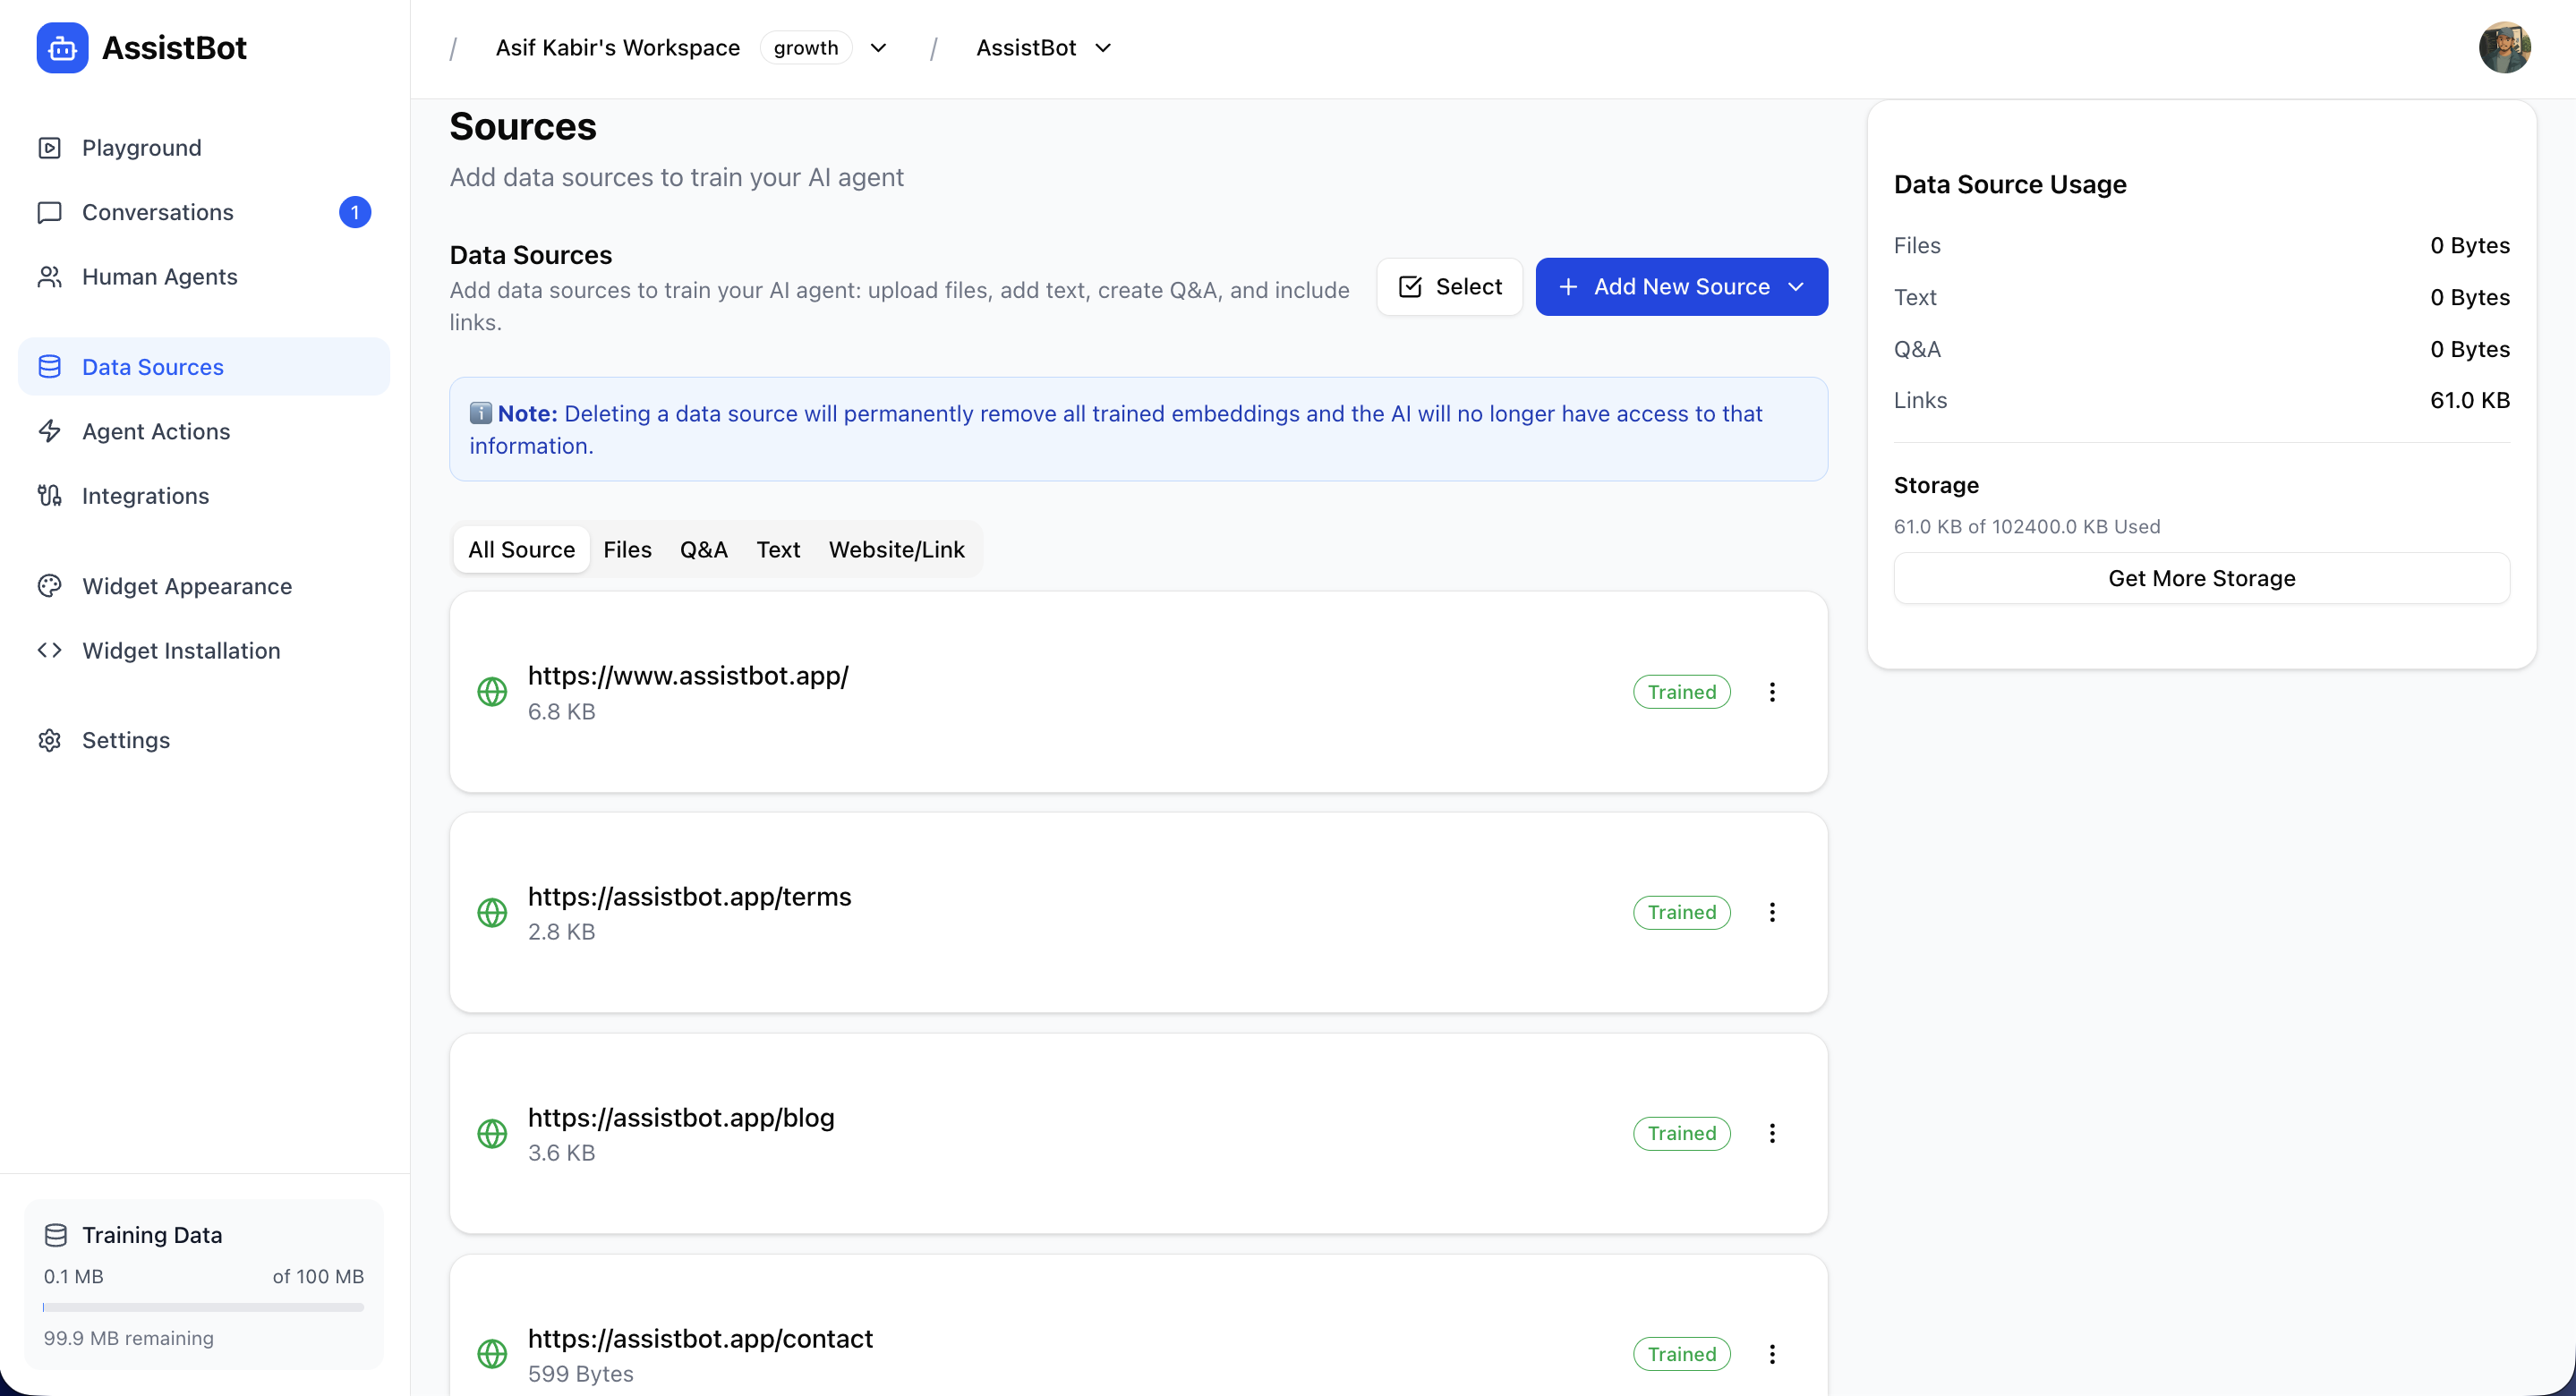Enable Select mode for data sources
Image resolution: width=2576 pixels, height=1396 pixels.
1449,286
